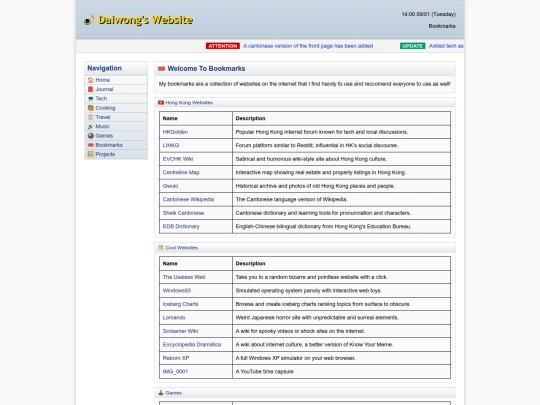Screen dimensions: 540x405
Task: Click the Travel icon in navigation
Action: click(91, 117)
